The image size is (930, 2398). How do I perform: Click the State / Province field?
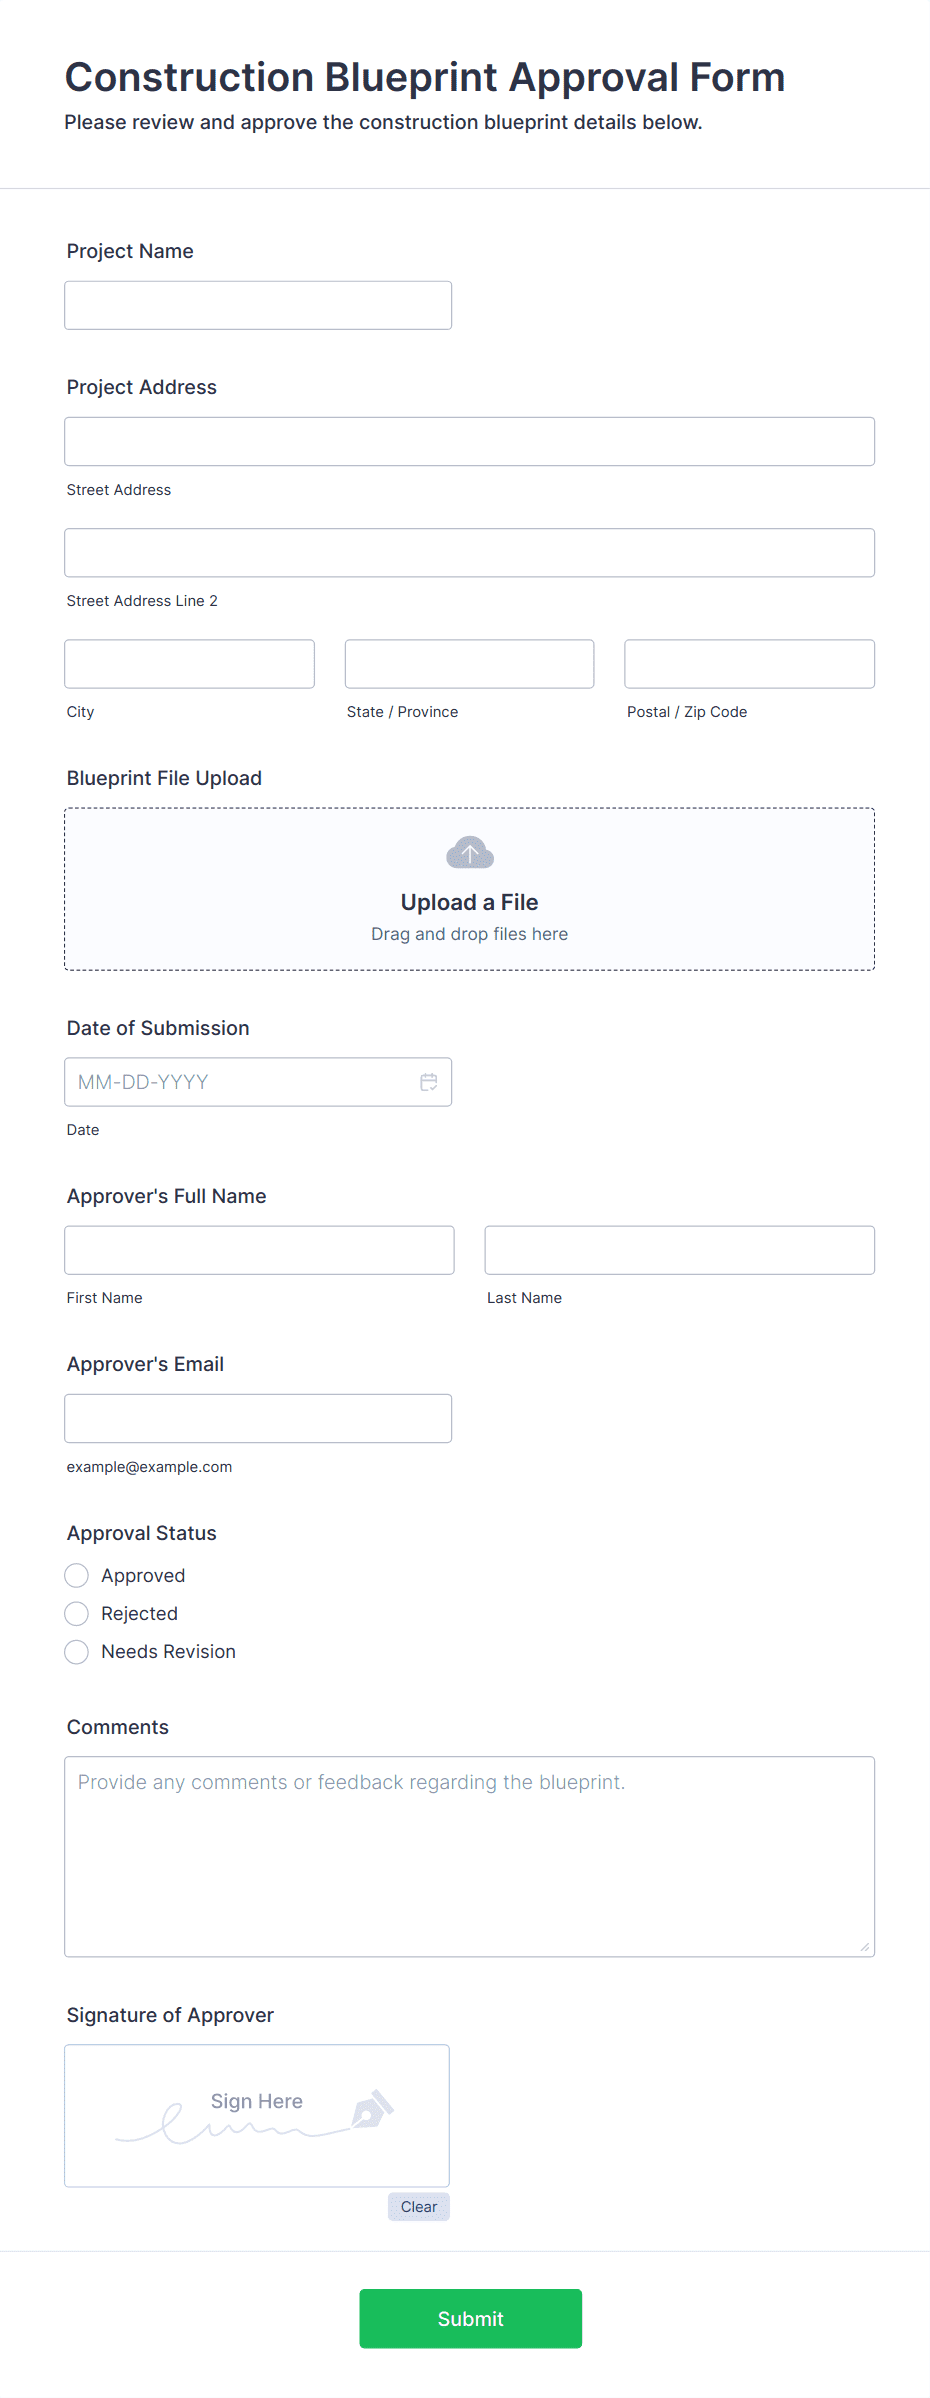[468, 663]
